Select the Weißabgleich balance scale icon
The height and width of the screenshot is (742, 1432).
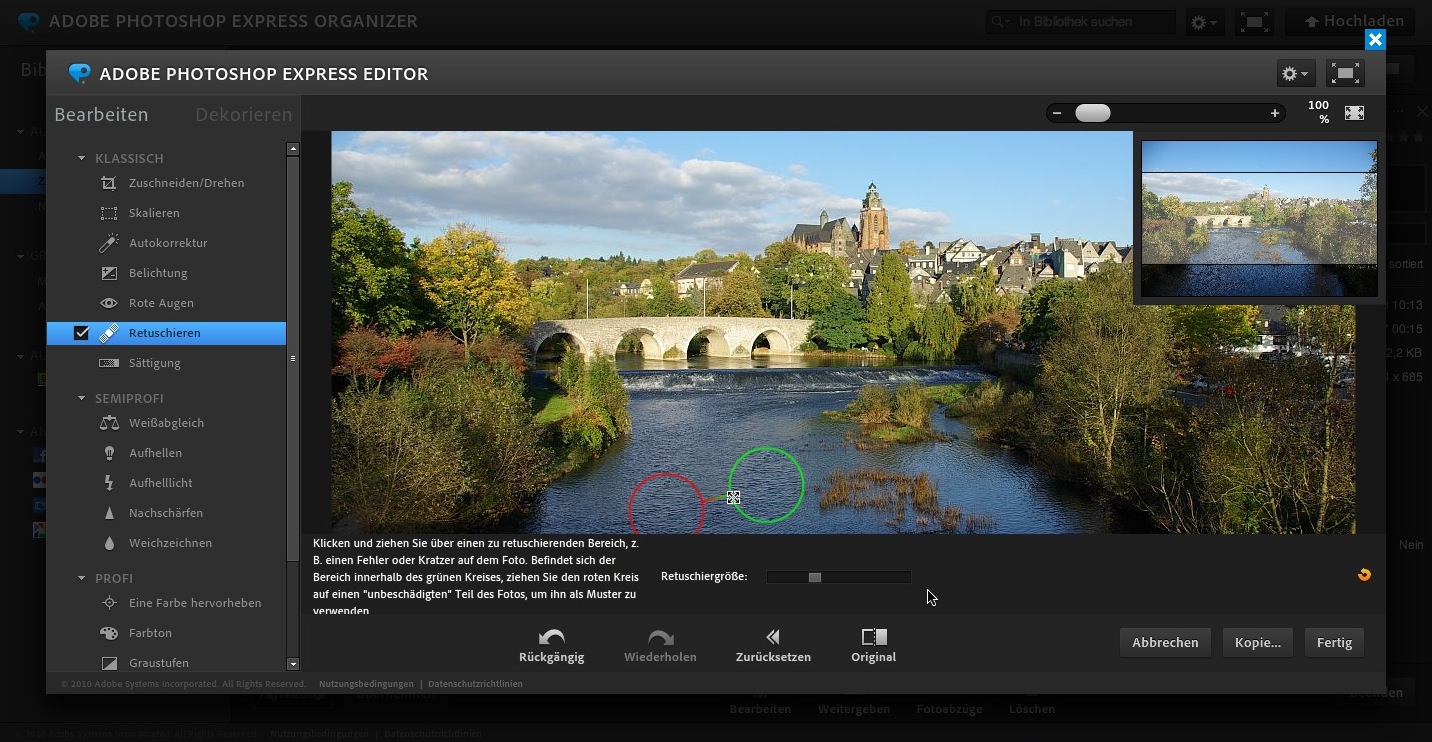(109, 423)
